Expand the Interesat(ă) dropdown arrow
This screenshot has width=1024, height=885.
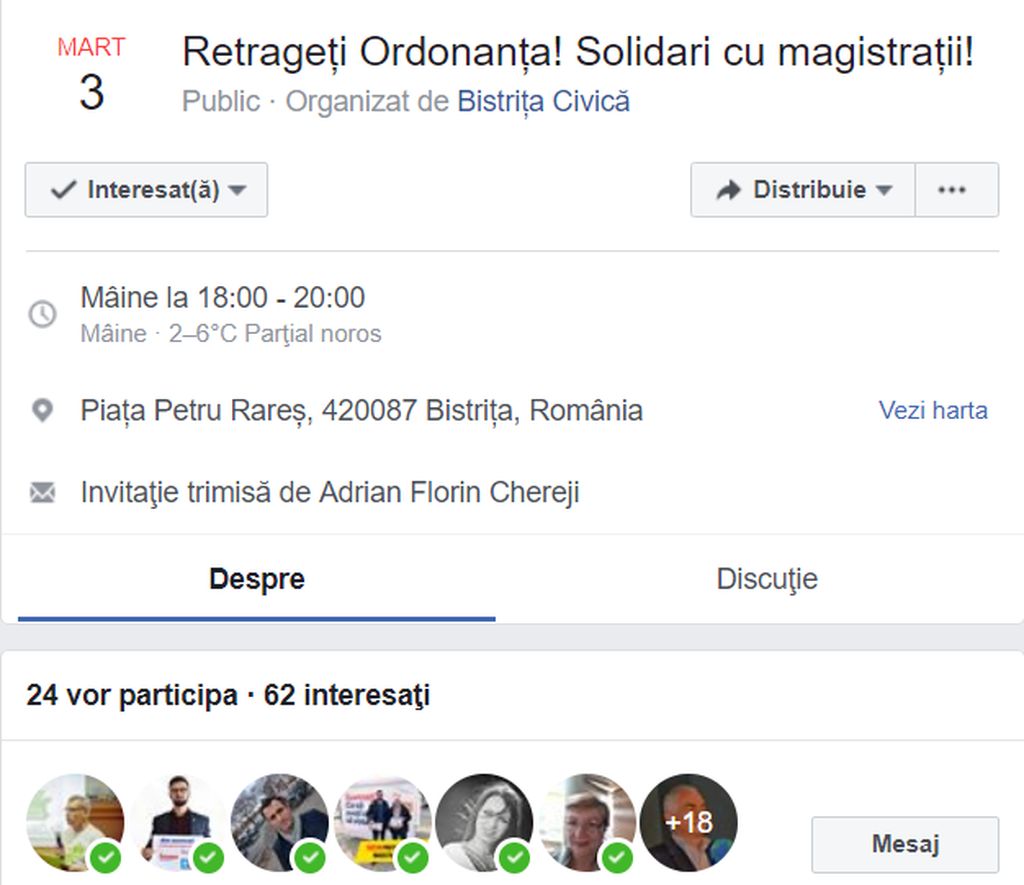tap(237, 190)
